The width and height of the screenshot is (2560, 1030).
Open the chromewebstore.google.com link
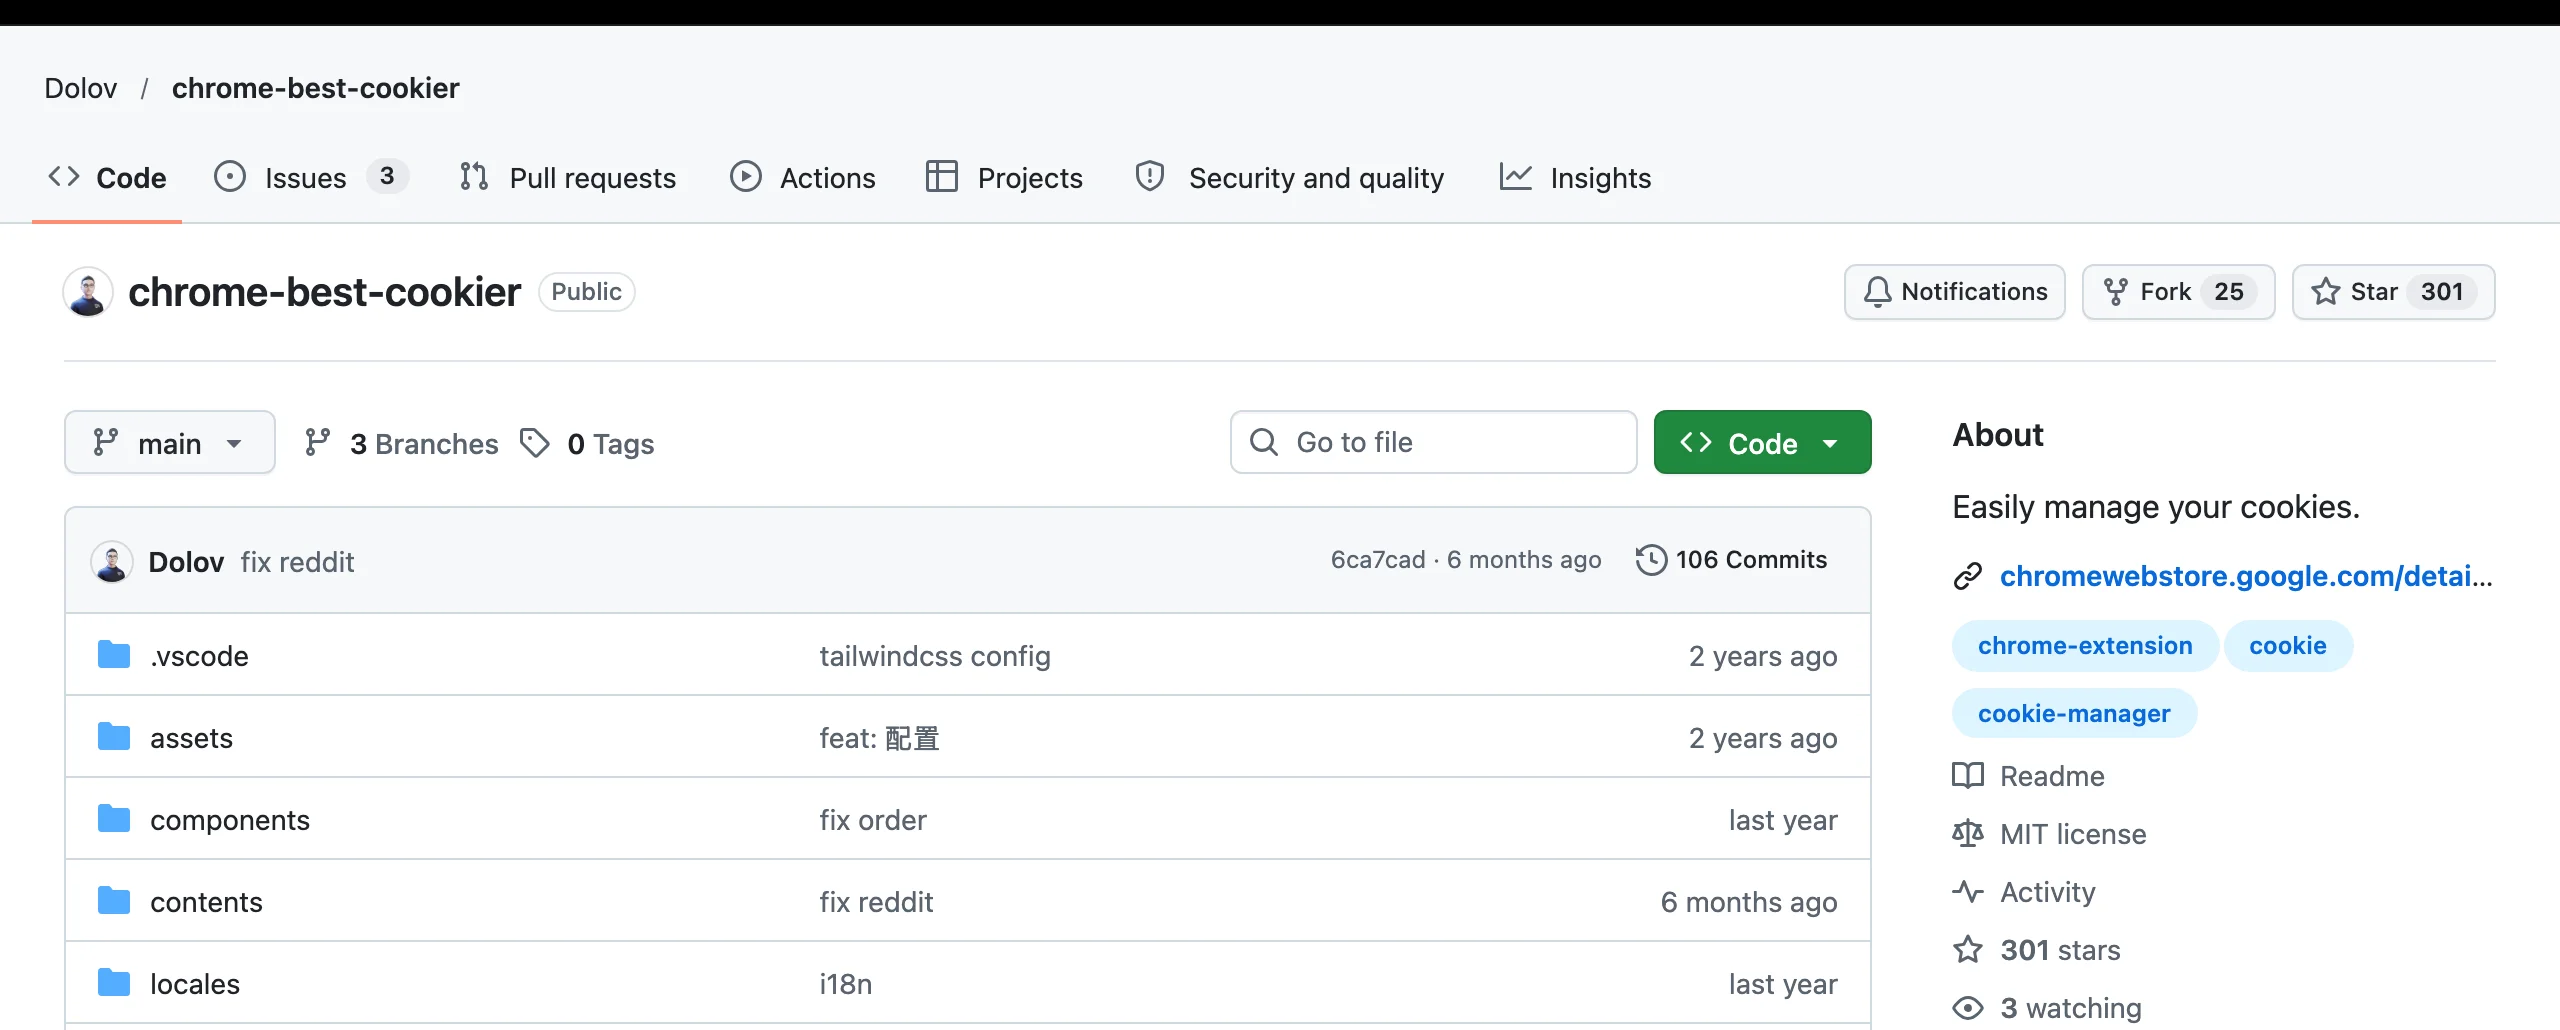(x=2245, y=576)
